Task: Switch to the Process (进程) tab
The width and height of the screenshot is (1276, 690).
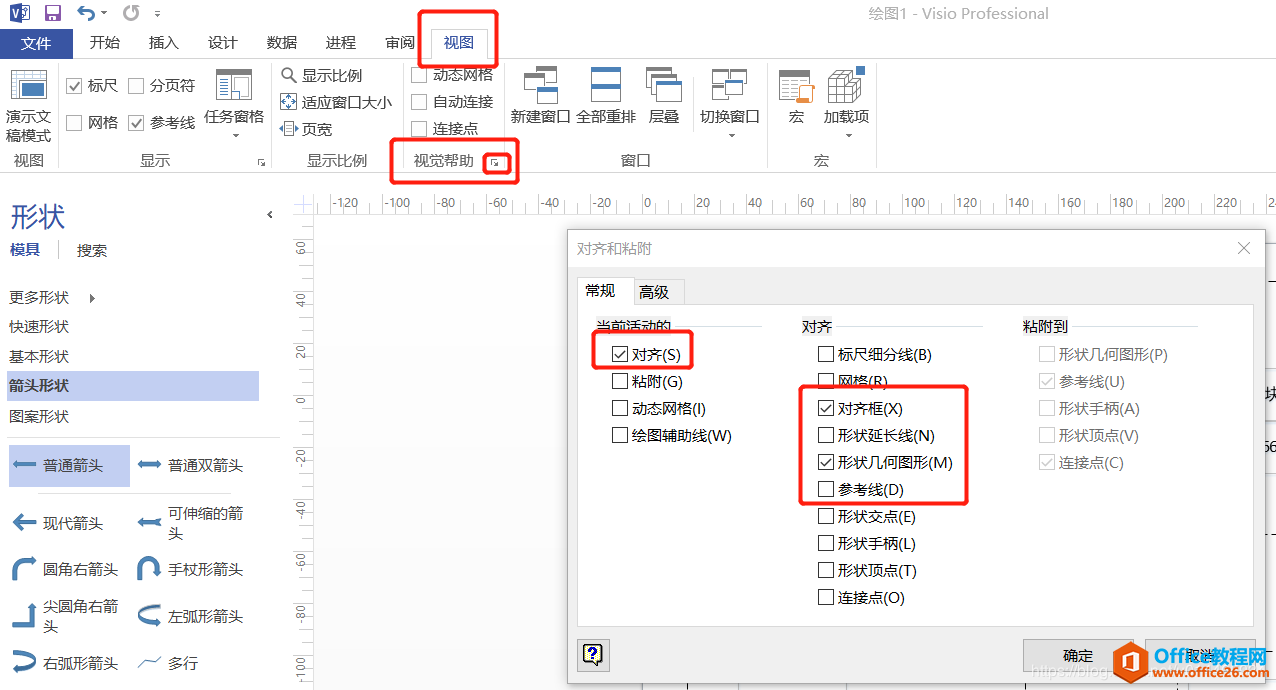Action: coord(341,43)
